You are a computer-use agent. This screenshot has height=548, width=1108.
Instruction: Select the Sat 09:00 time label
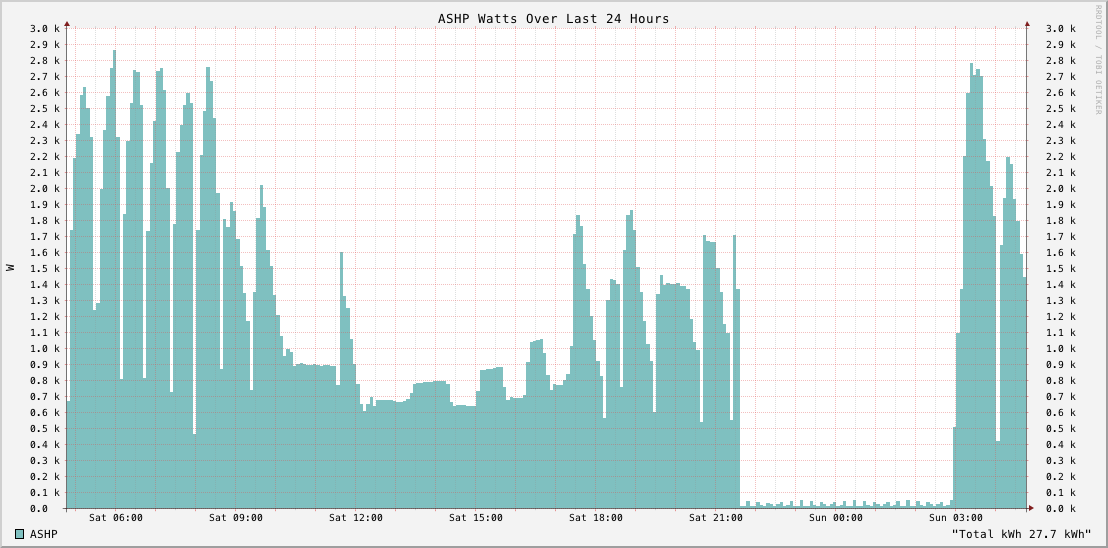point(235,518)
